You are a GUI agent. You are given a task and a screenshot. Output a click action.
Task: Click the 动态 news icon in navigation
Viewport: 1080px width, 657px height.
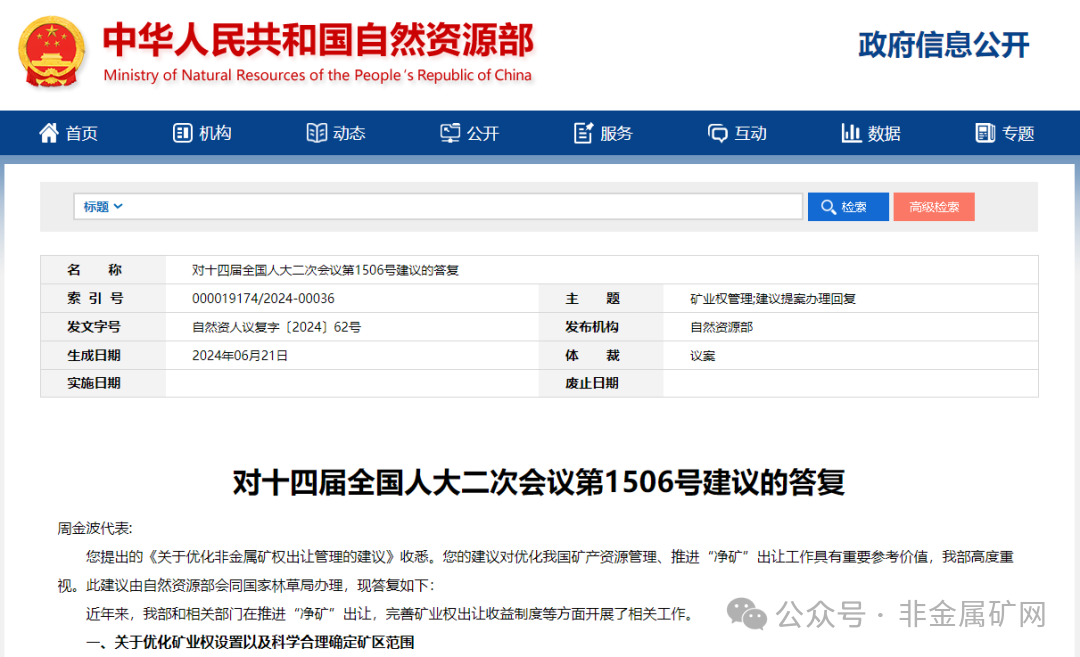click(315, 132)
